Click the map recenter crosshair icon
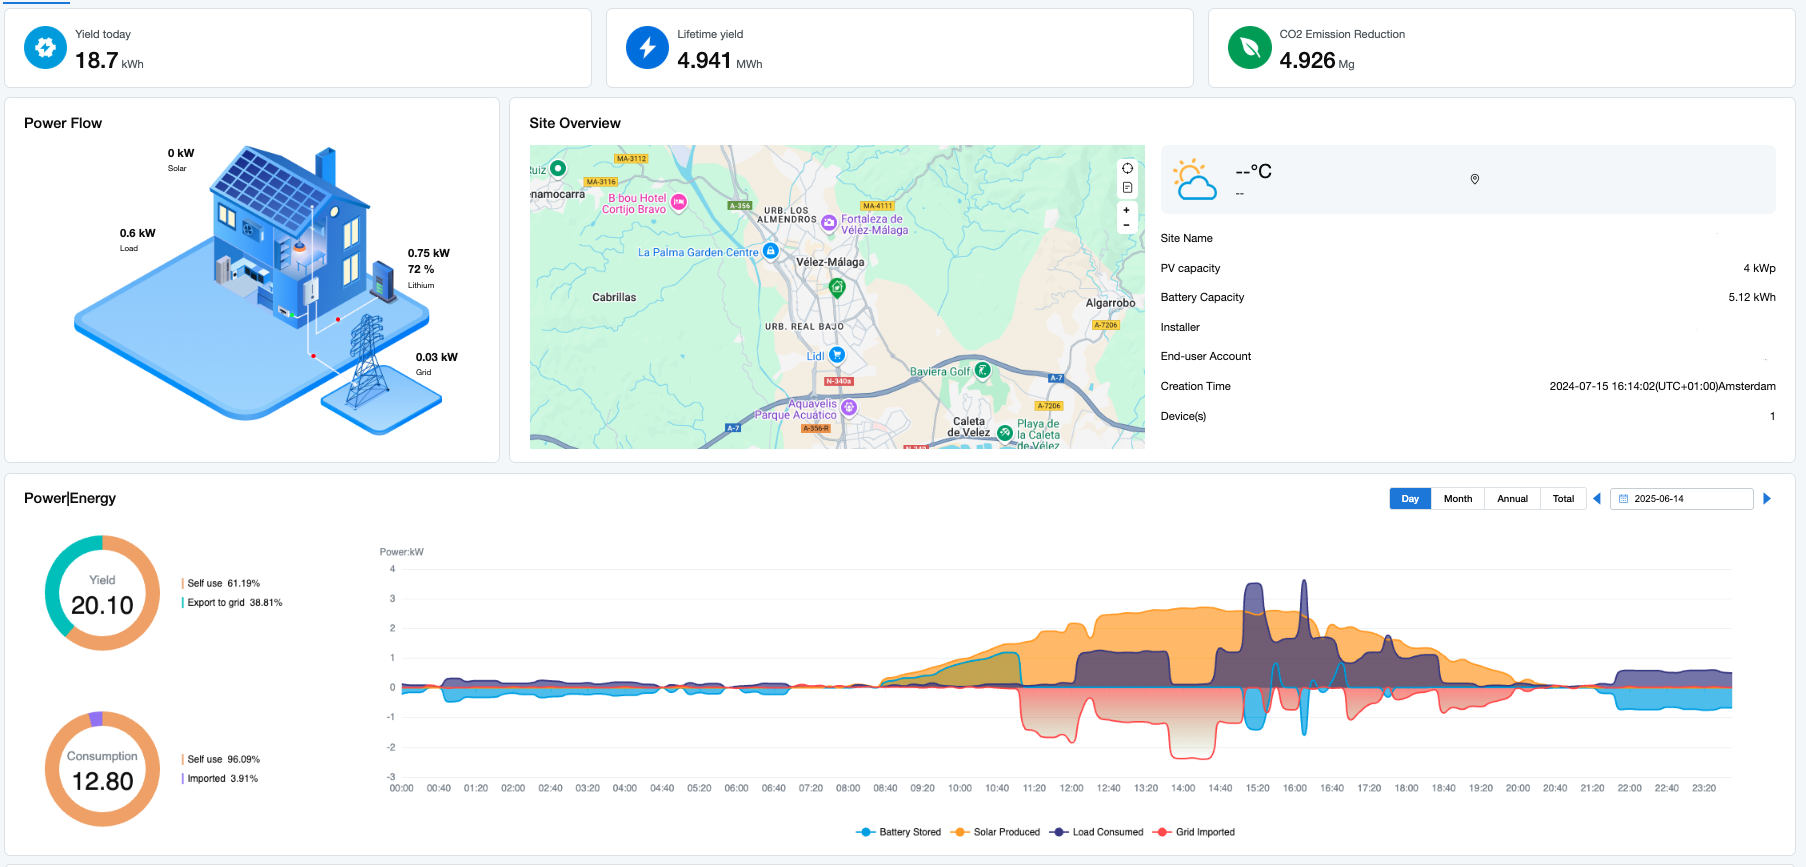Viewport: 1806px width, 867px height. 1127,168
